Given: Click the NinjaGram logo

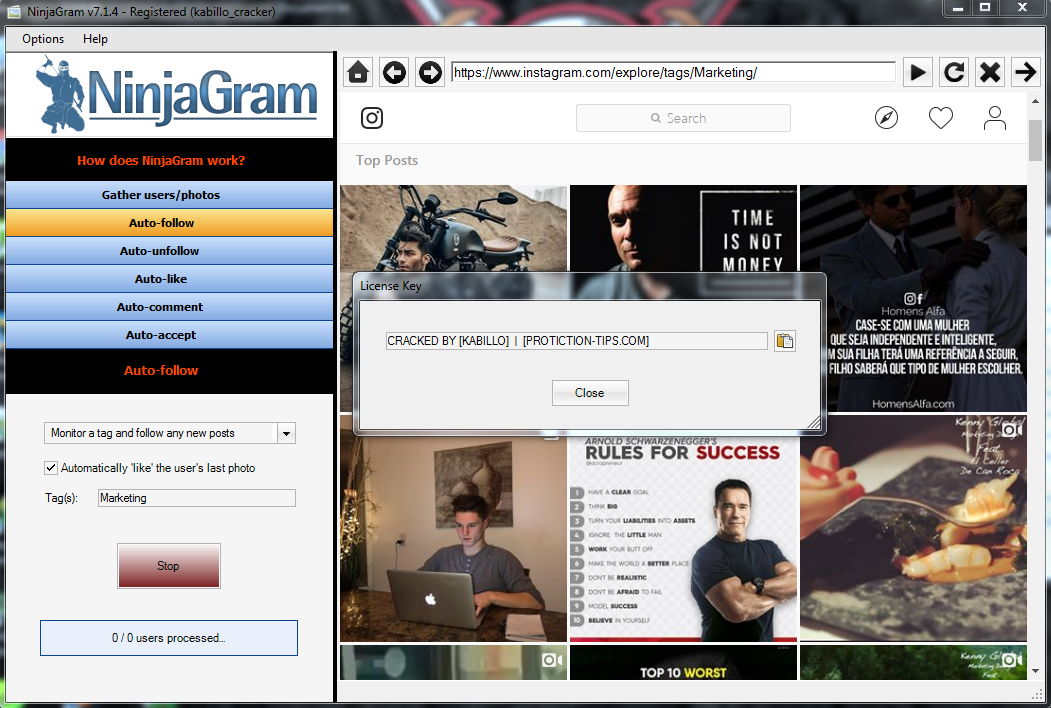Looking at the screenshot, I should 178,96.
